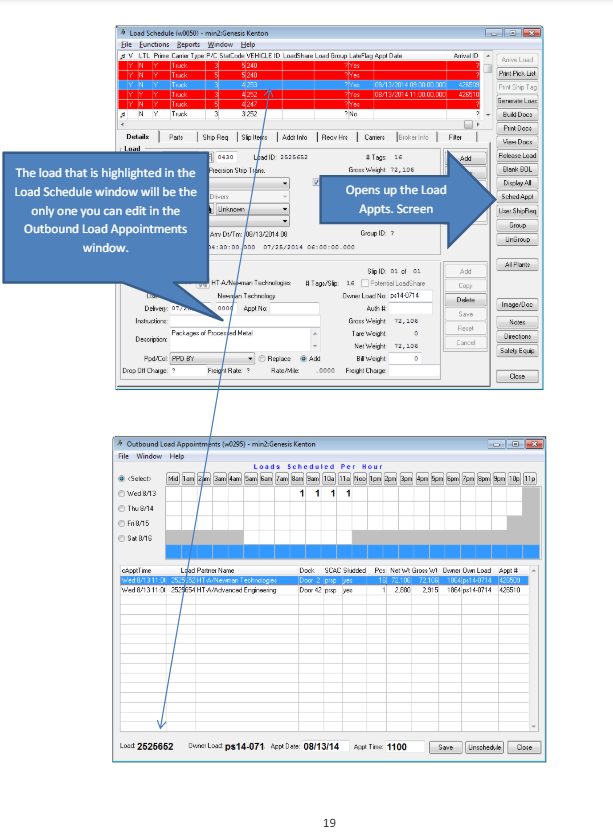Click the Outbound Load Appointments title icon
The image size is (613, 833).
[x=120, y=444]
